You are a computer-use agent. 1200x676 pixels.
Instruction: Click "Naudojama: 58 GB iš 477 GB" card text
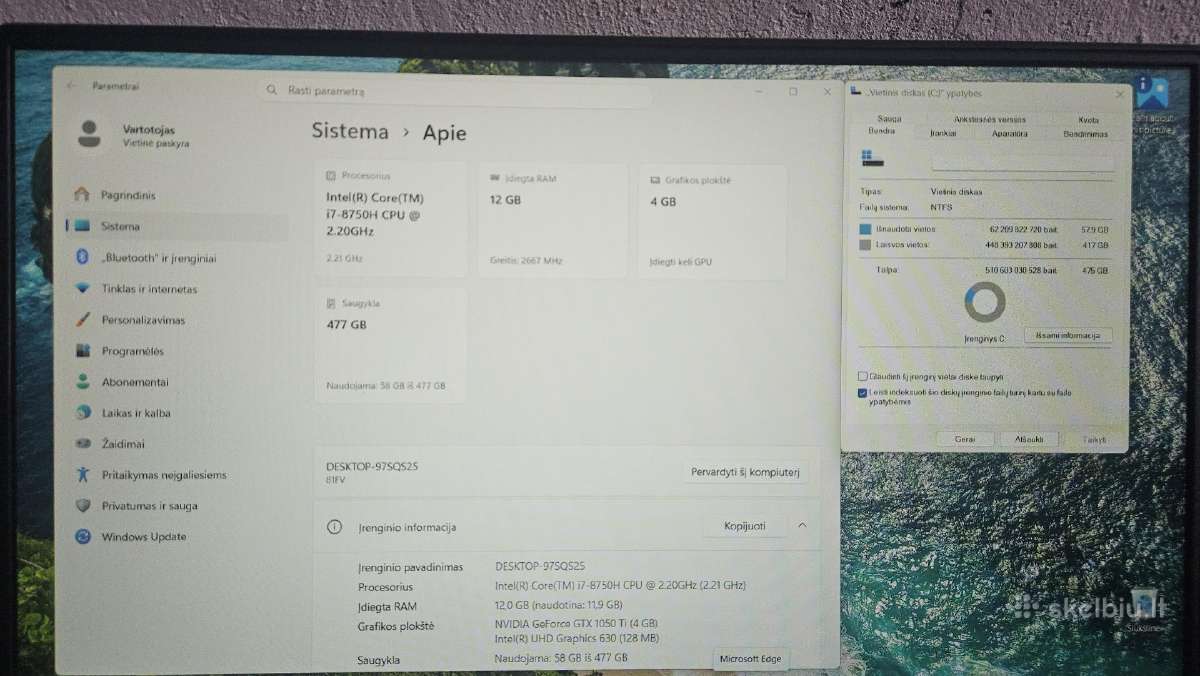(386, 386)
